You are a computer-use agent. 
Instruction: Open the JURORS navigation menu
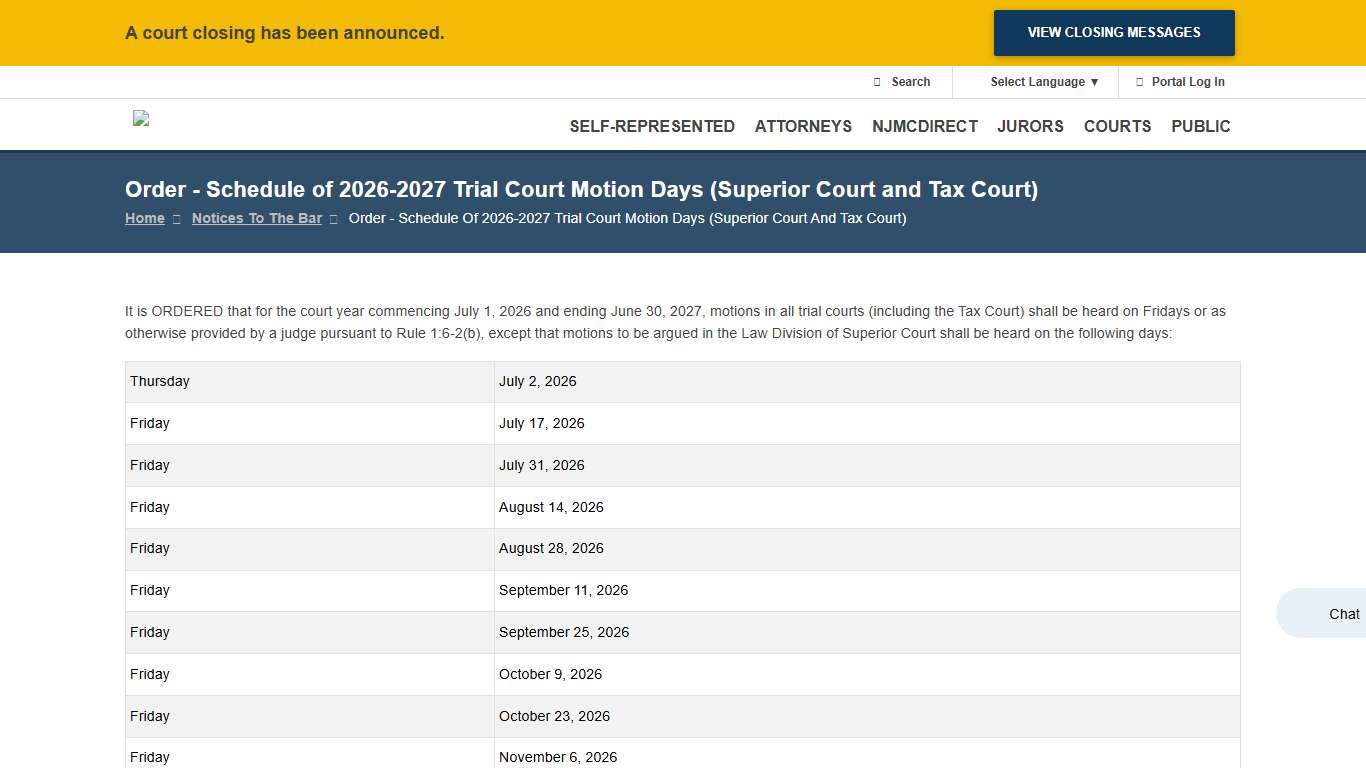click(x=1030, y=126)
